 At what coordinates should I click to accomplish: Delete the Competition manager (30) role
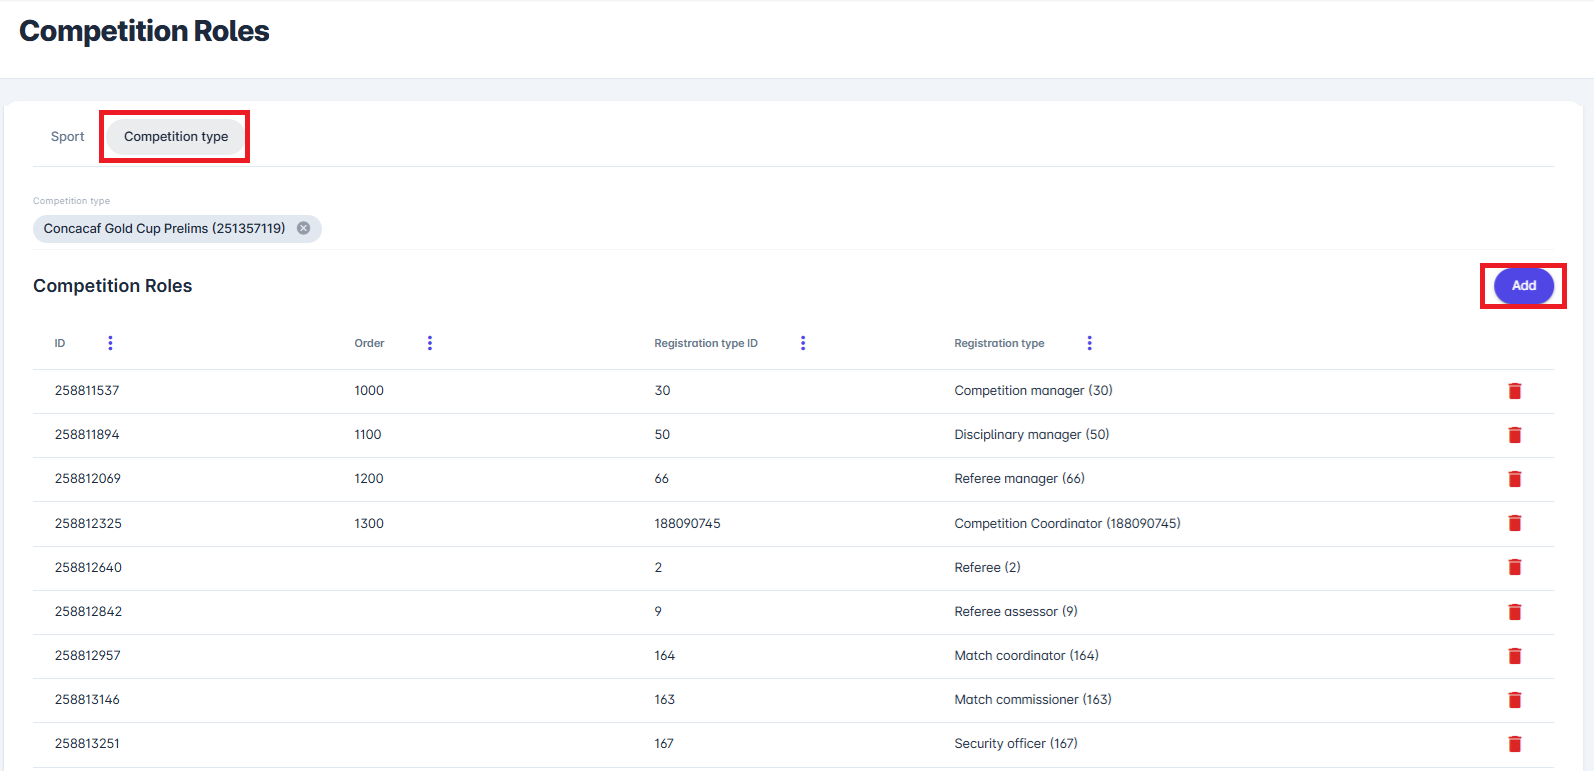coord(1514,391)
